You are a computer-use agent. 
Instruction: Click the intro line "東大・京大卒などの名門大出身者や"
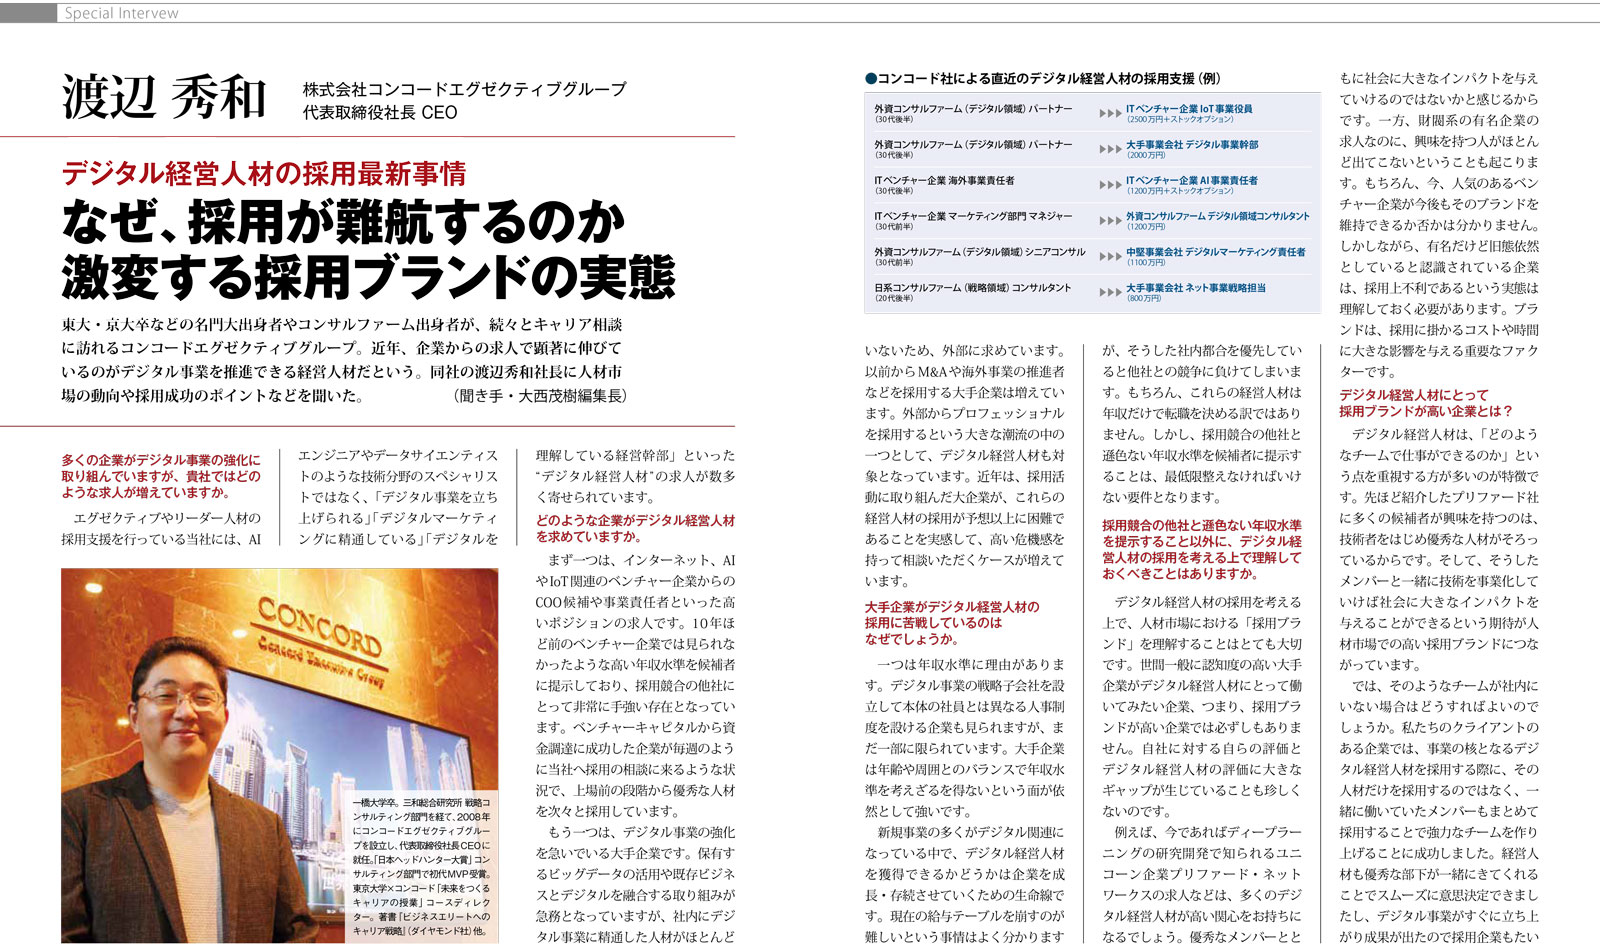point(342,324)
